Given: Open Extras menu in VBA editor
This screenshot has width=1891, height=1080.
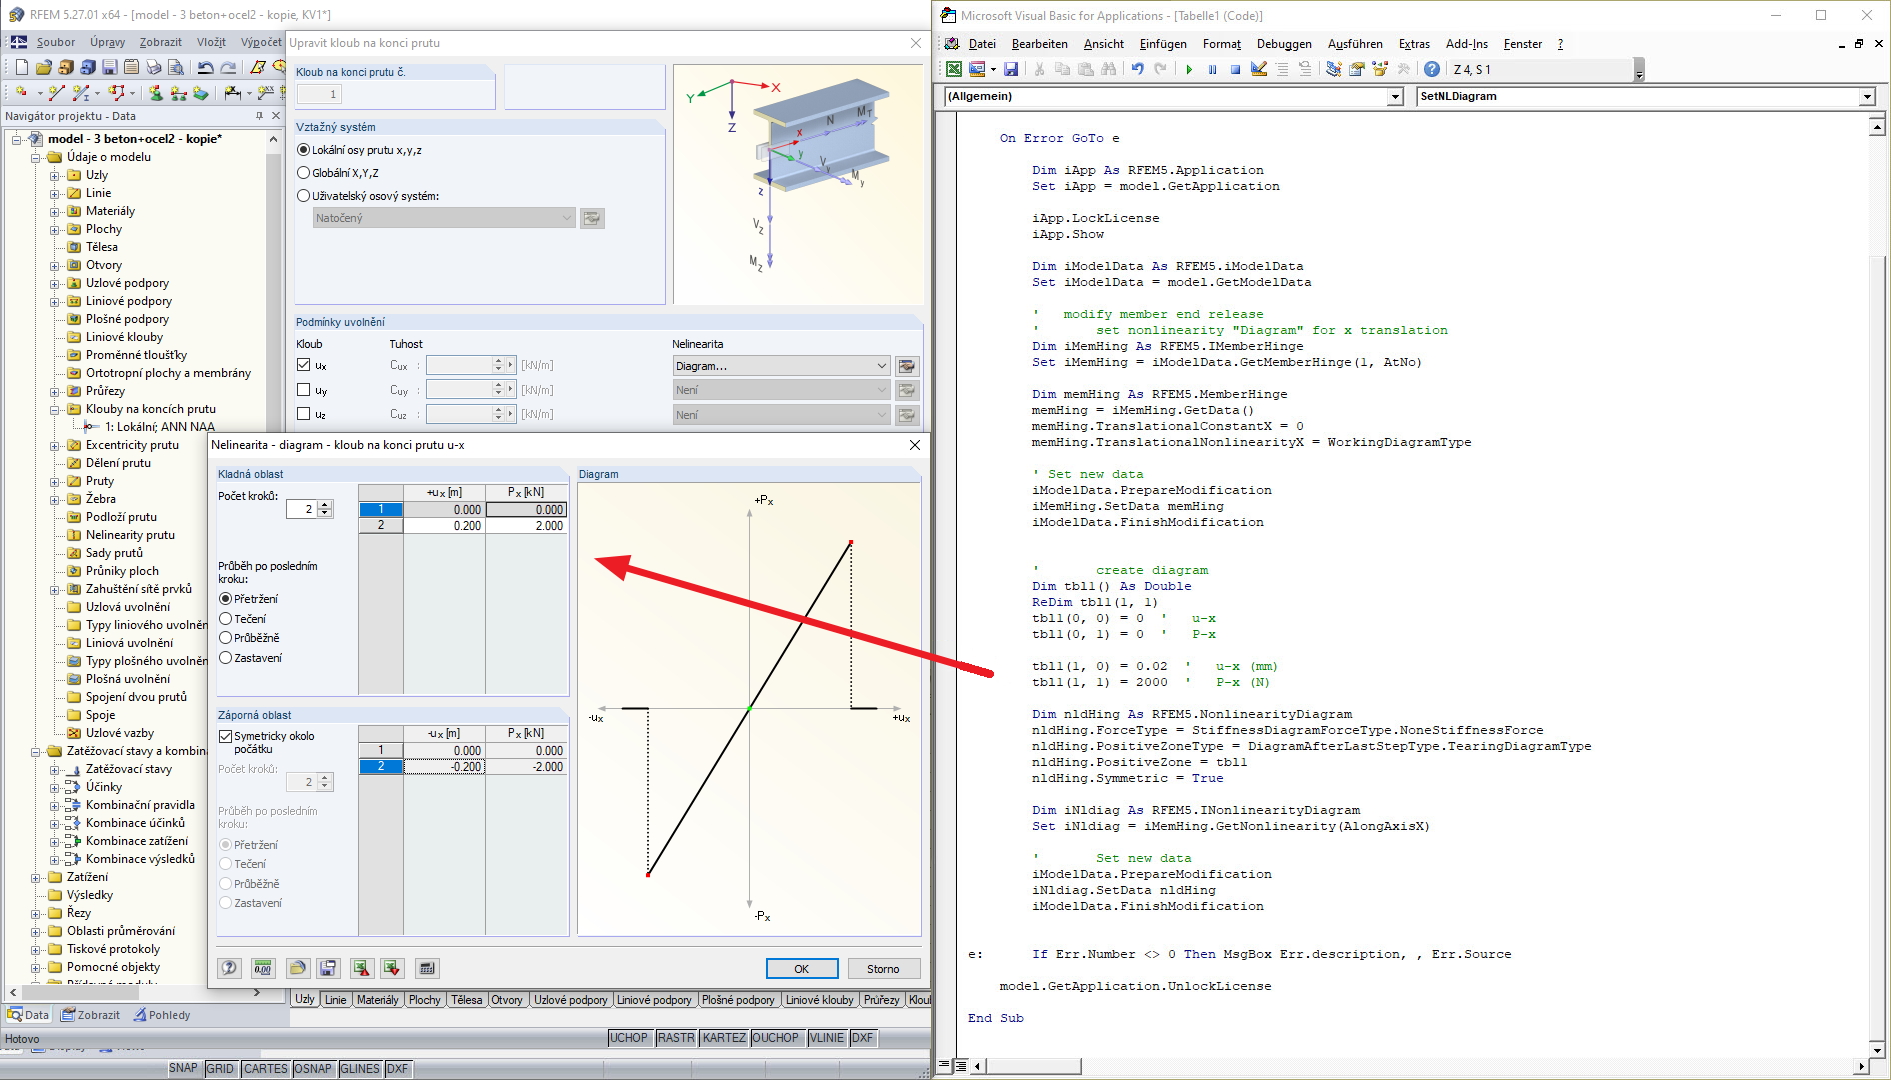Looking at the screenshot, I should click(x=1414, y=44).
